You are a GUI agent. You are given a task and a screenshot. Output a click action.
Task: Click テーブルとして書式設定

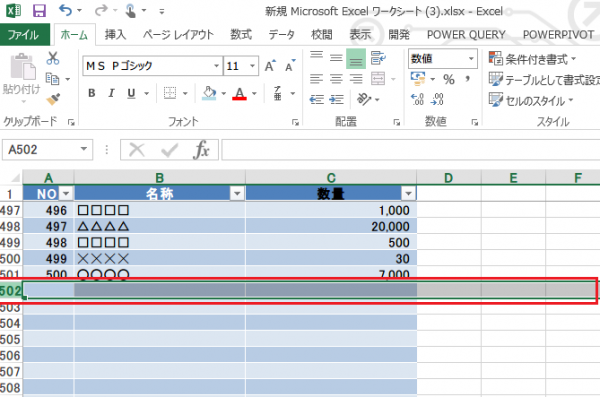544,80
